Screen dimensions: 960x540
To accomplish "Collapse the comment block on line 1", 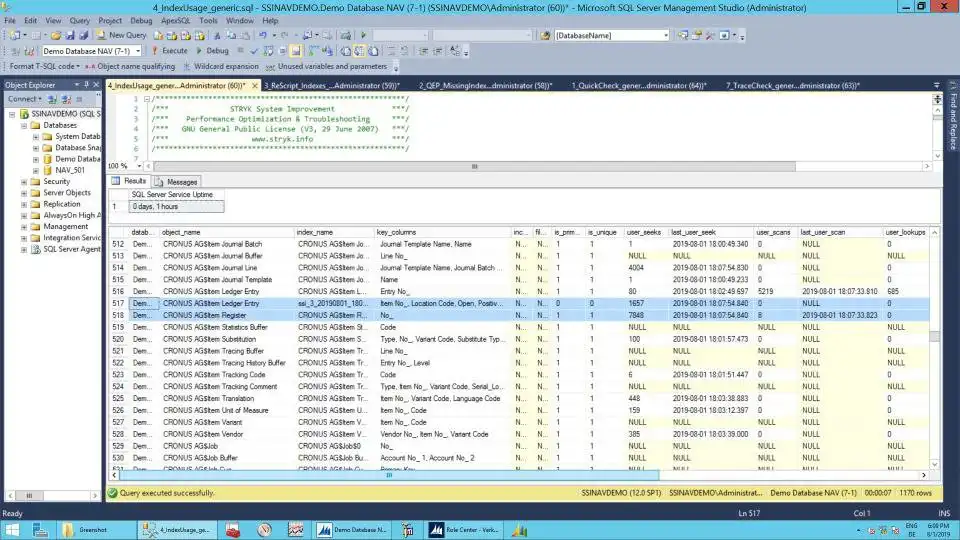I will coord(147,99).
